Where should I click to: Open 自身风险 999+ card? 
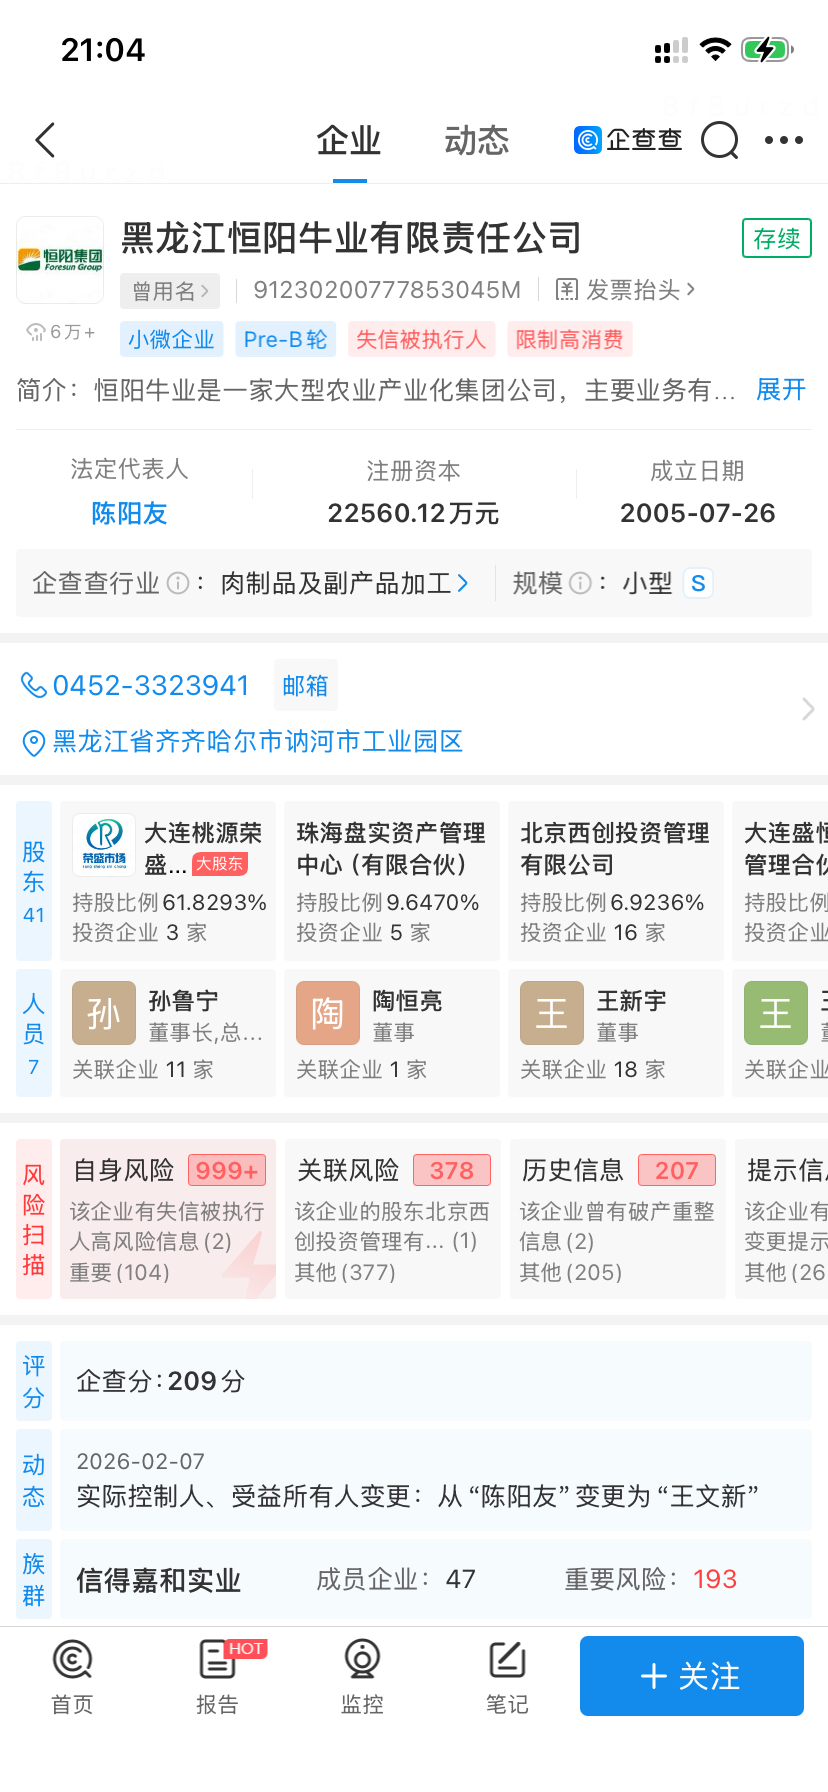tap(168, 1219)
